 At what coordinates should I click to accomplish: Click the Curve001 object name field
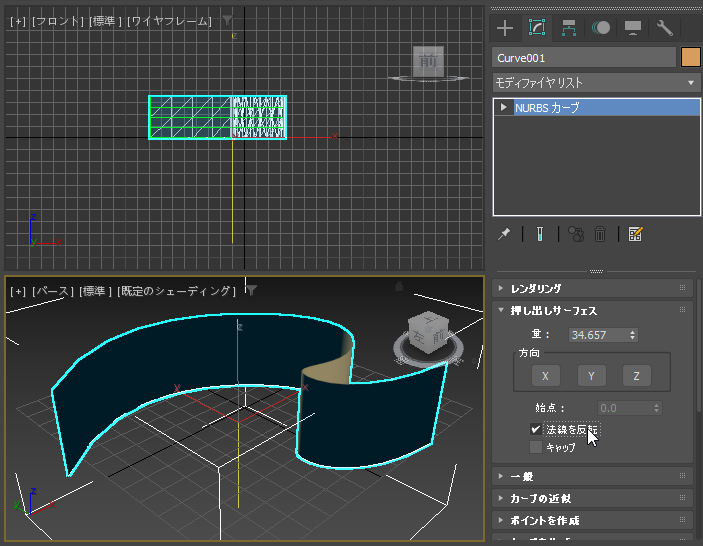(584, 58)
